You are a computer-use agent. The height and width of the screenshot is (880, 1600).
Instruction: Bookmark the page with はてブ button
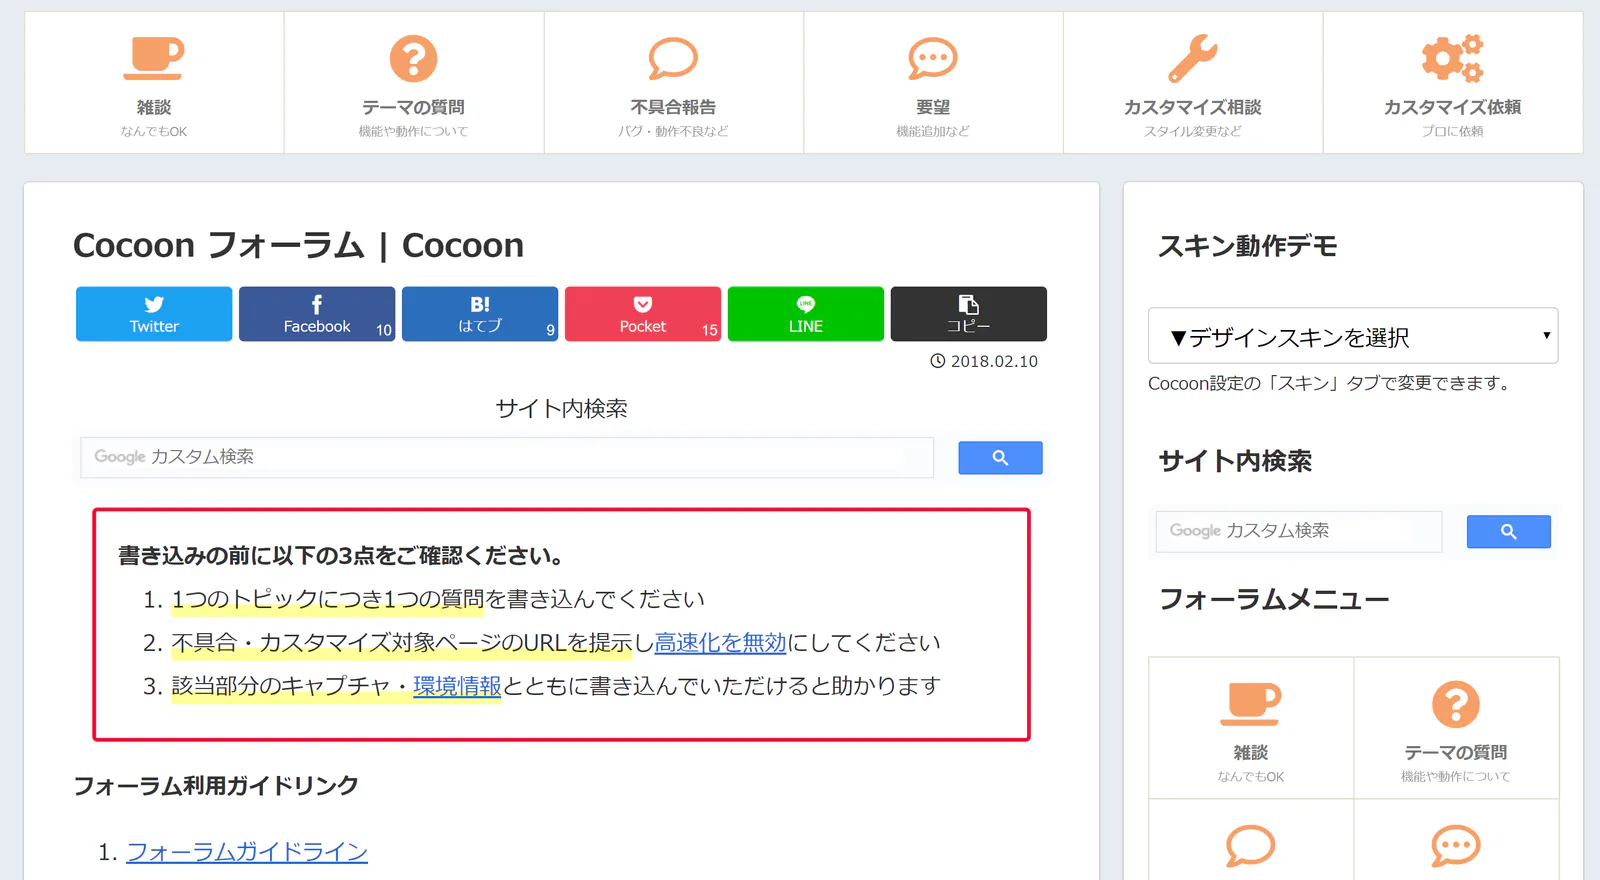coord(480,314)
